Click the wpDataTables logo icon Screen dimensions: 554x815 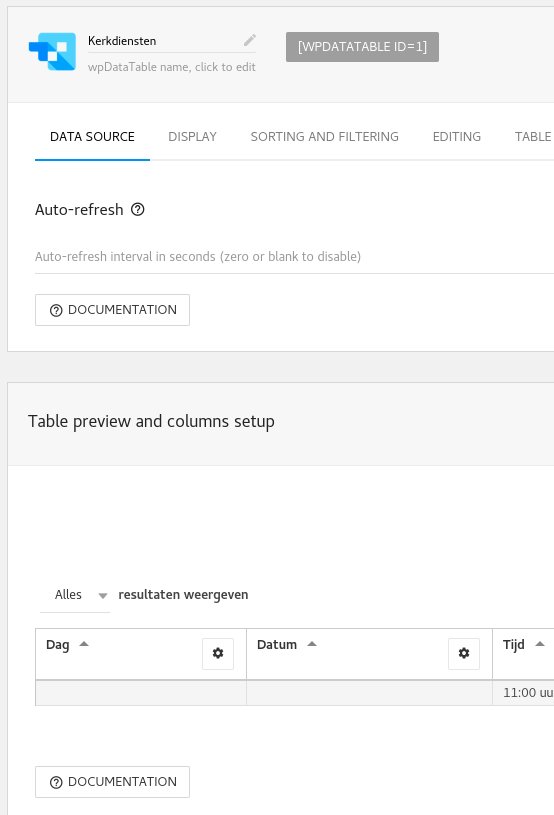click(52, 51)
